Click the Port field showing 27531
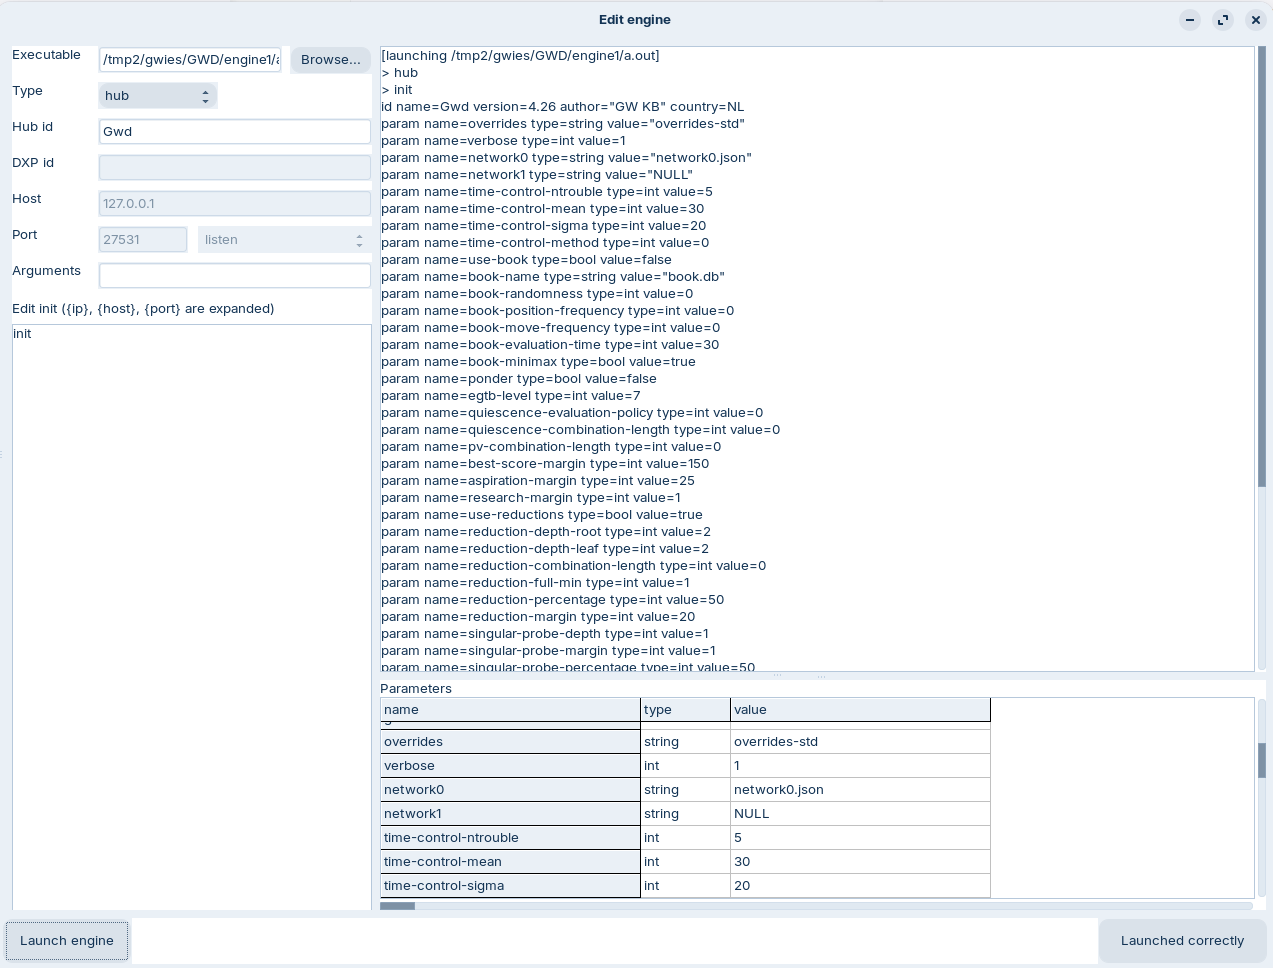 [143, 240]
